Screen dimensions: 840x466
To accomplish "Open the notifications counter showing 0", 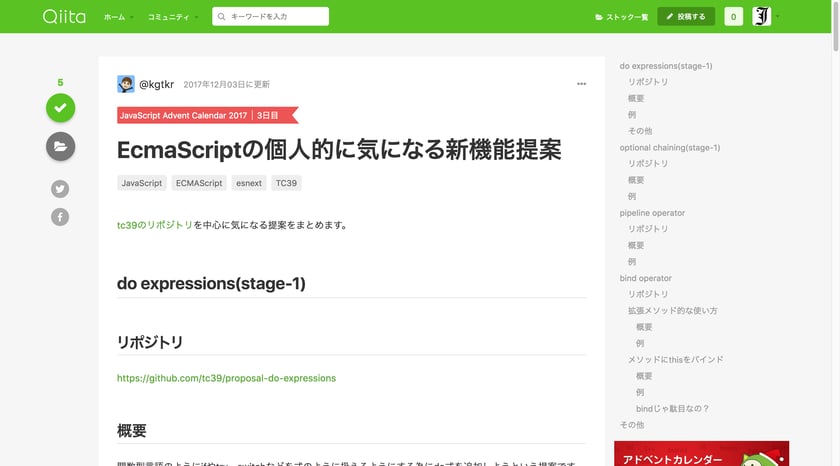I will [733, 17].
